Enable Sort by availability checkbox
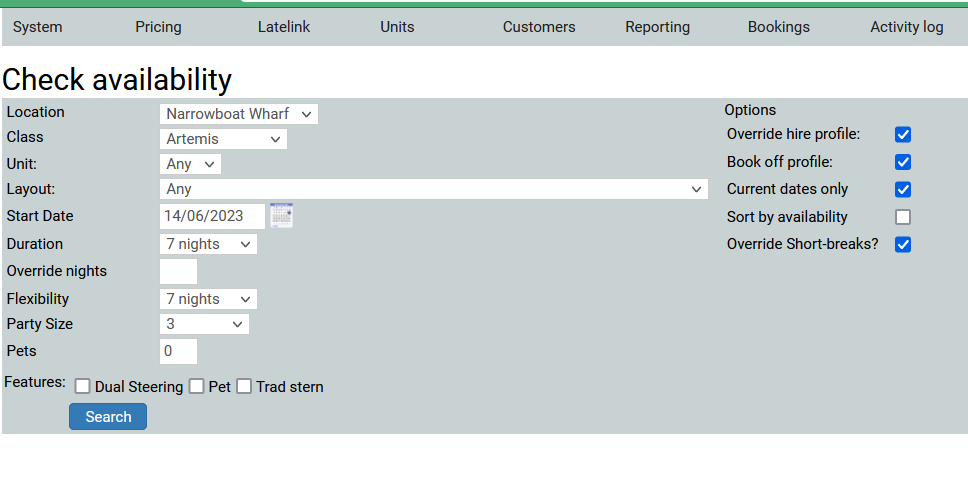The image size is (968, 495). pyautogui.click(x=903, y=217)
